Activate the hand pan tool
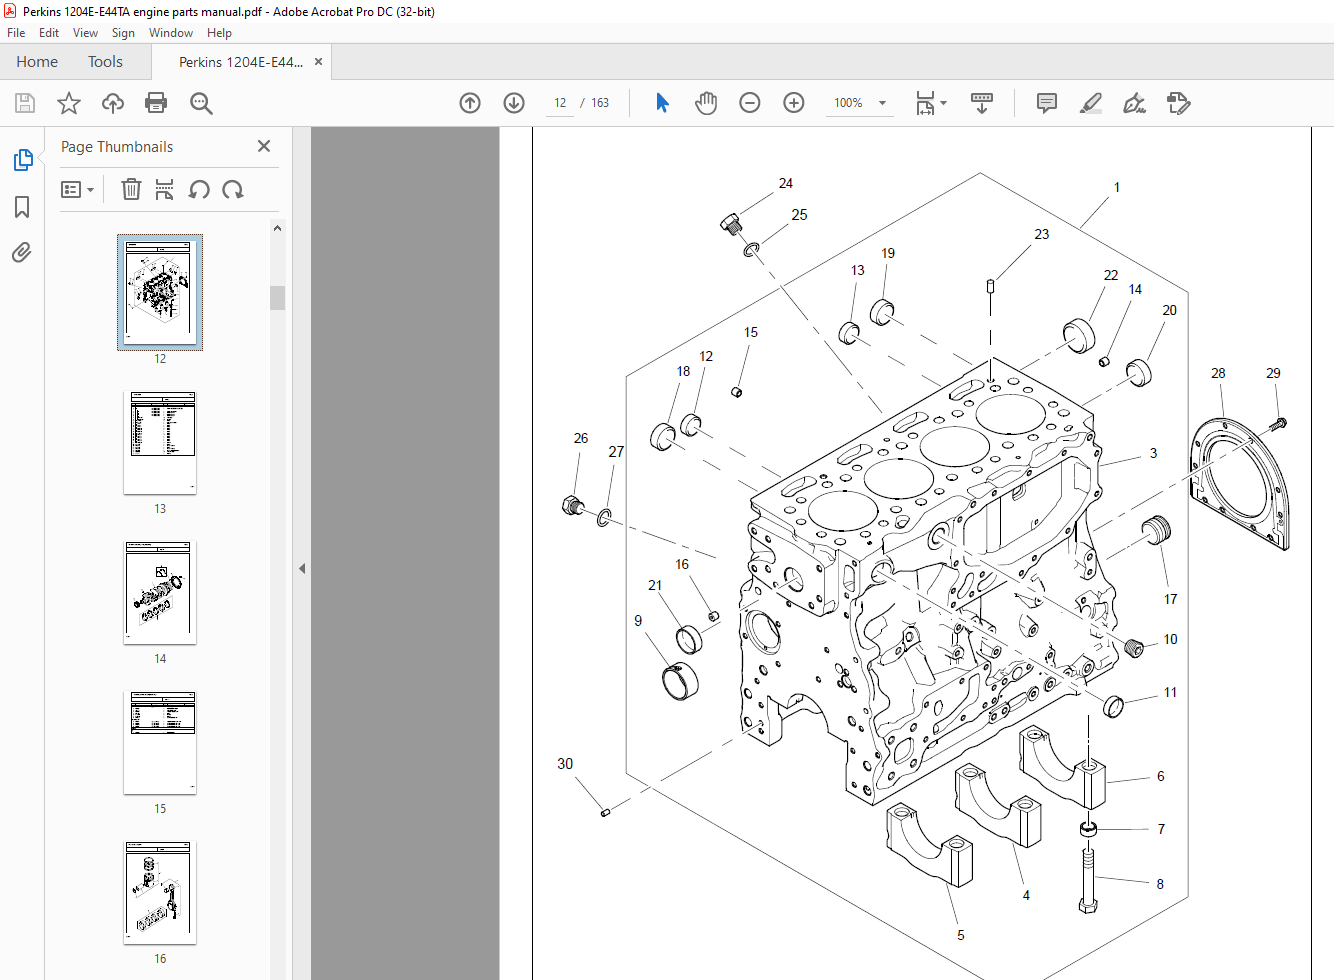 point(706,103)
